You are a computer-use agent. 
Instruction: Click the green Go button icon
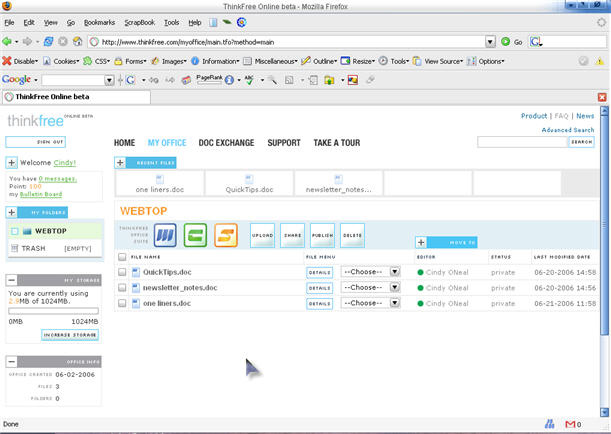coord(505,42)
